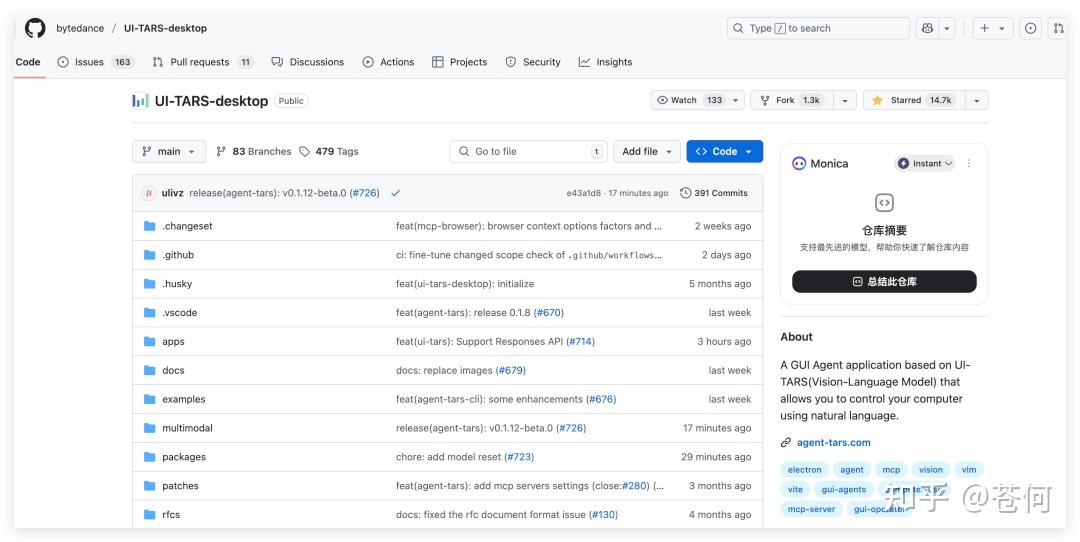Open the Copilot icon in header

tap(927, 28)
